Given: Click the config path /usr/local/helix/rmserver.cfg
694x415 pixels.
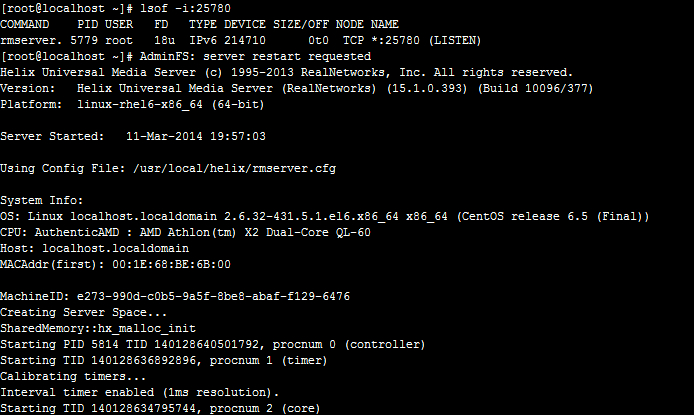Looking at the screenshot, I should [235, 169].
